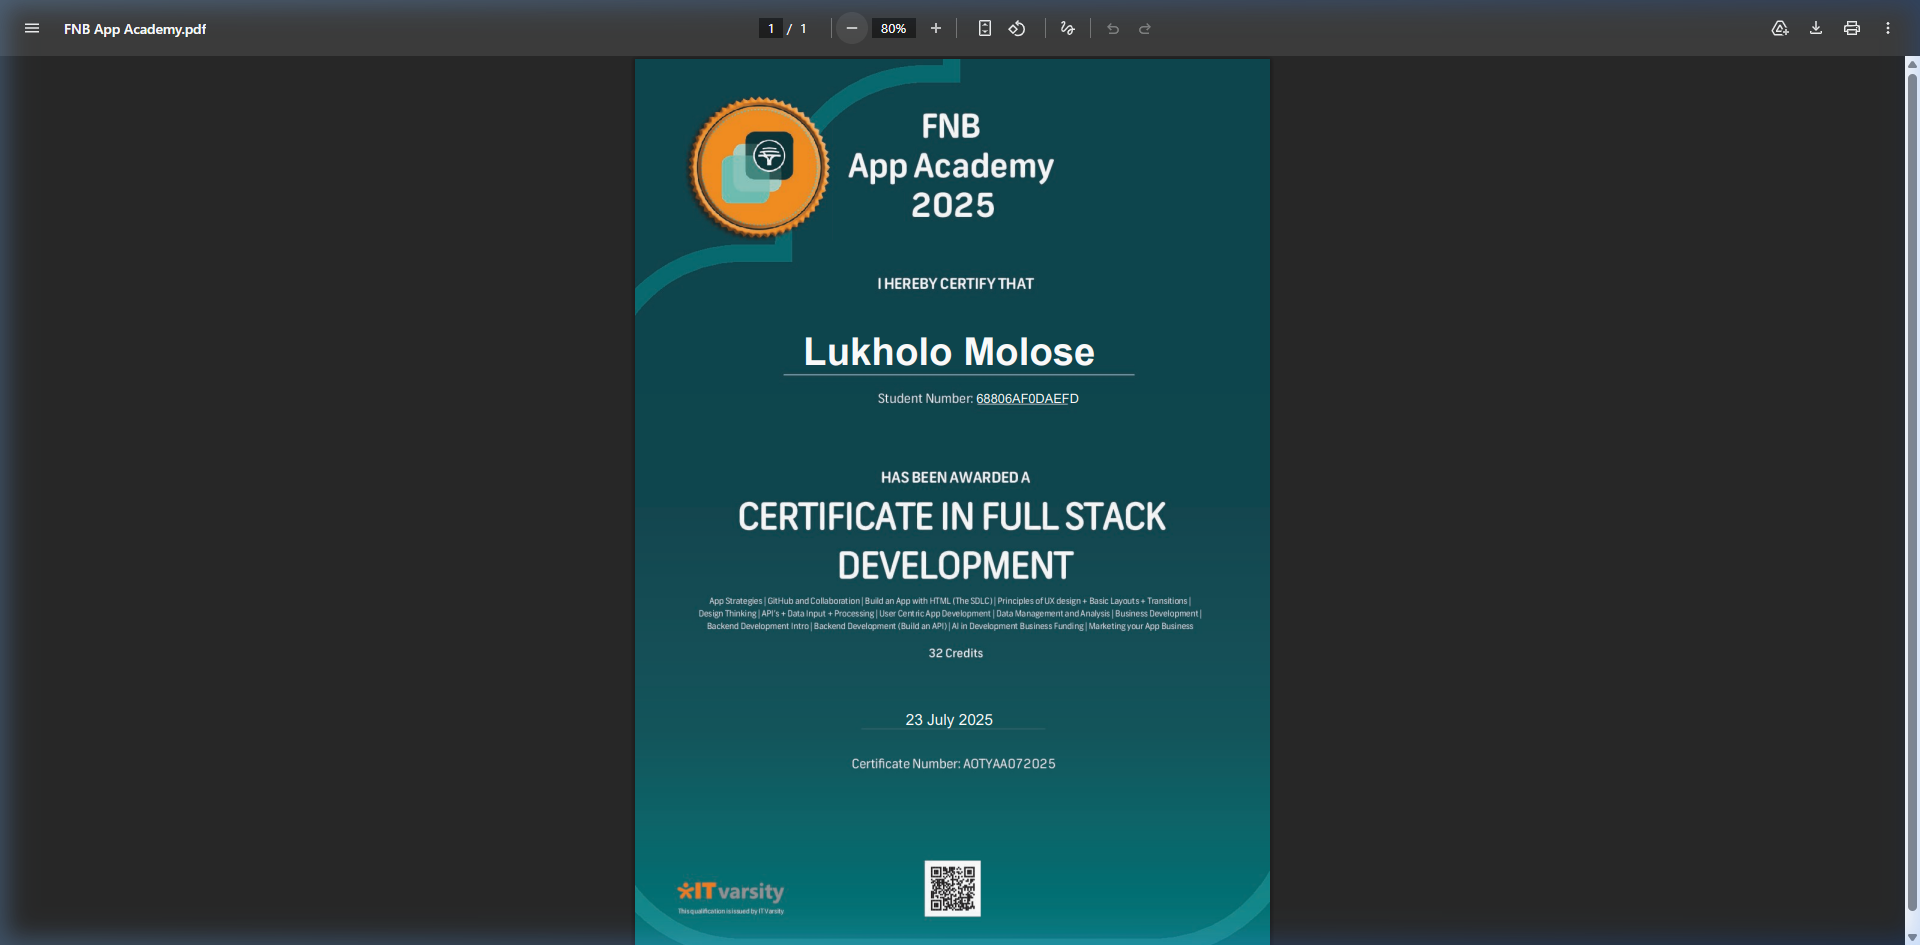This screenshot has width=1920, height=945.
Task: Click the FNB App Academy.pdf title
Action: click(135, 29)
